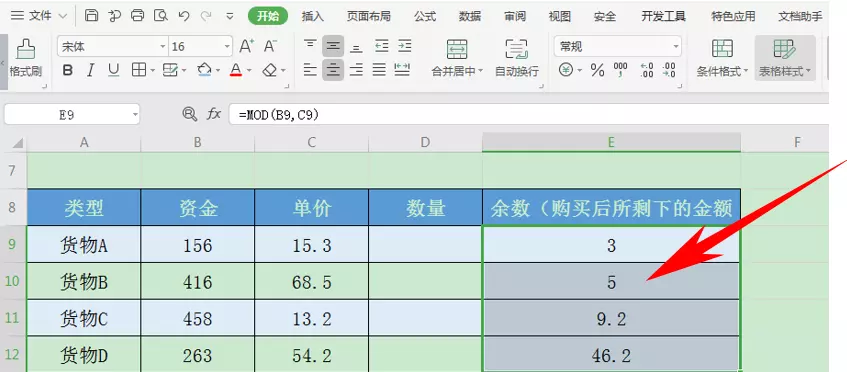Expand the quick access customize arrow
Image resolution: width=847 pixels, height=372 pixels.
coord(230,16)
